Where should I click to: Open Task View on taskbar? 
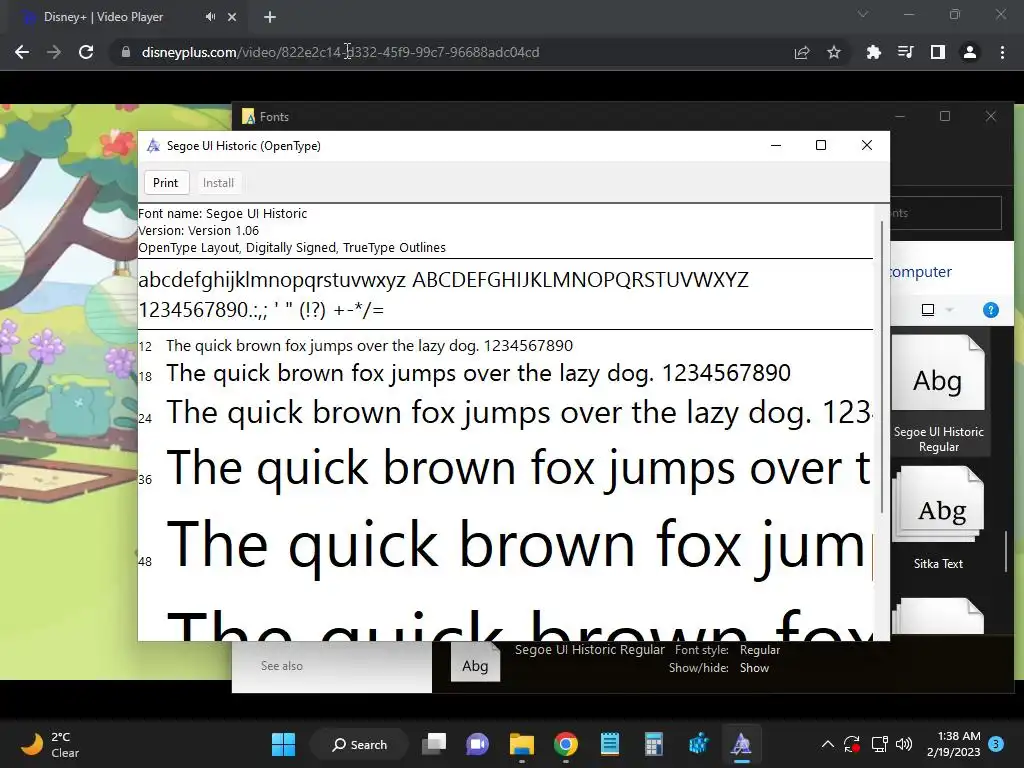[x=434, y=744]
